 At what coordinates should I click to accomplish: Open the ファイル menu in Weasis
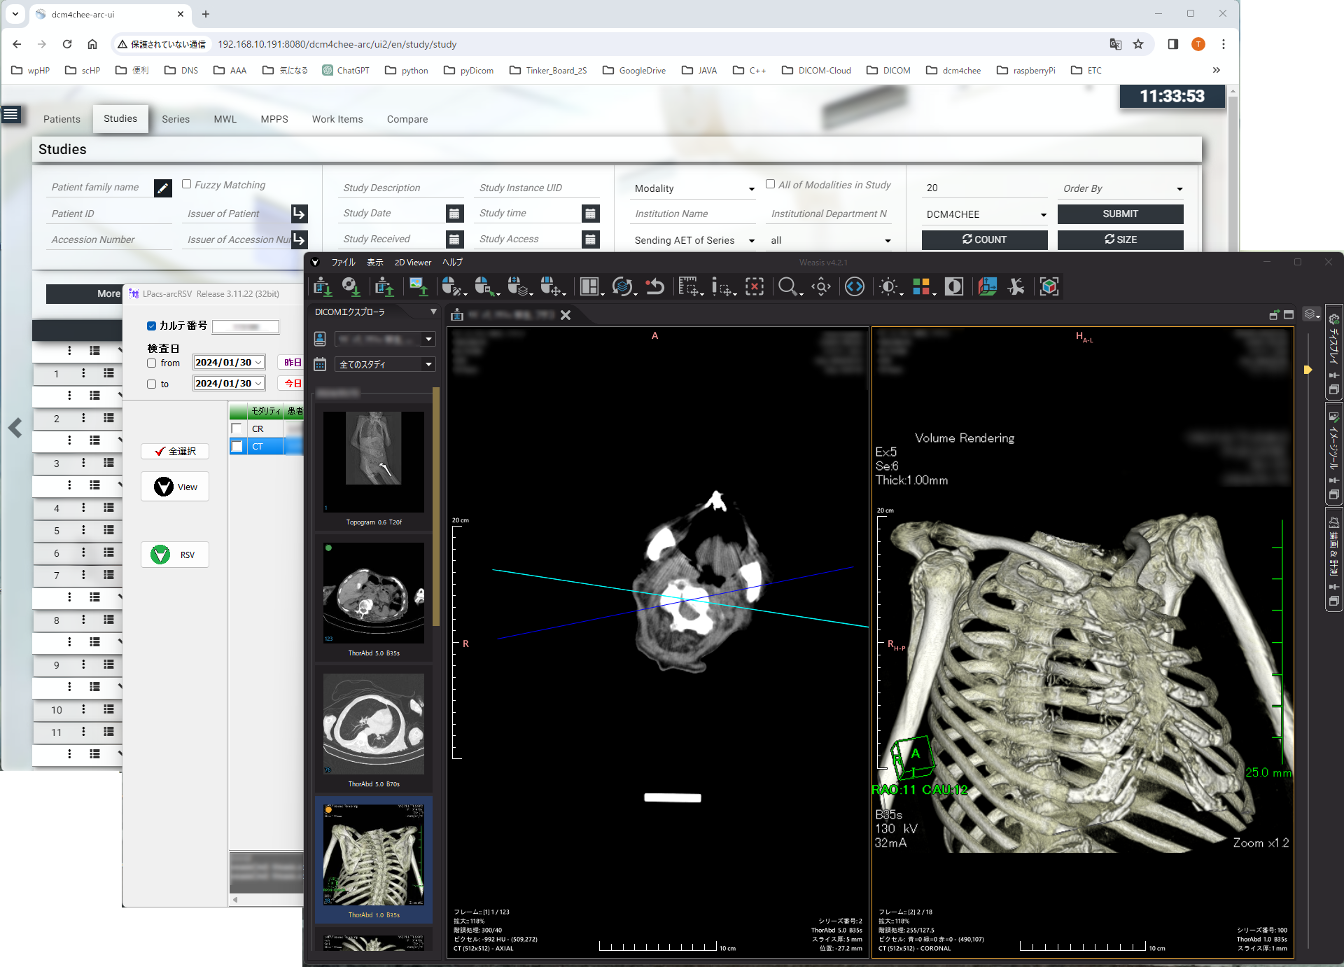343,262
